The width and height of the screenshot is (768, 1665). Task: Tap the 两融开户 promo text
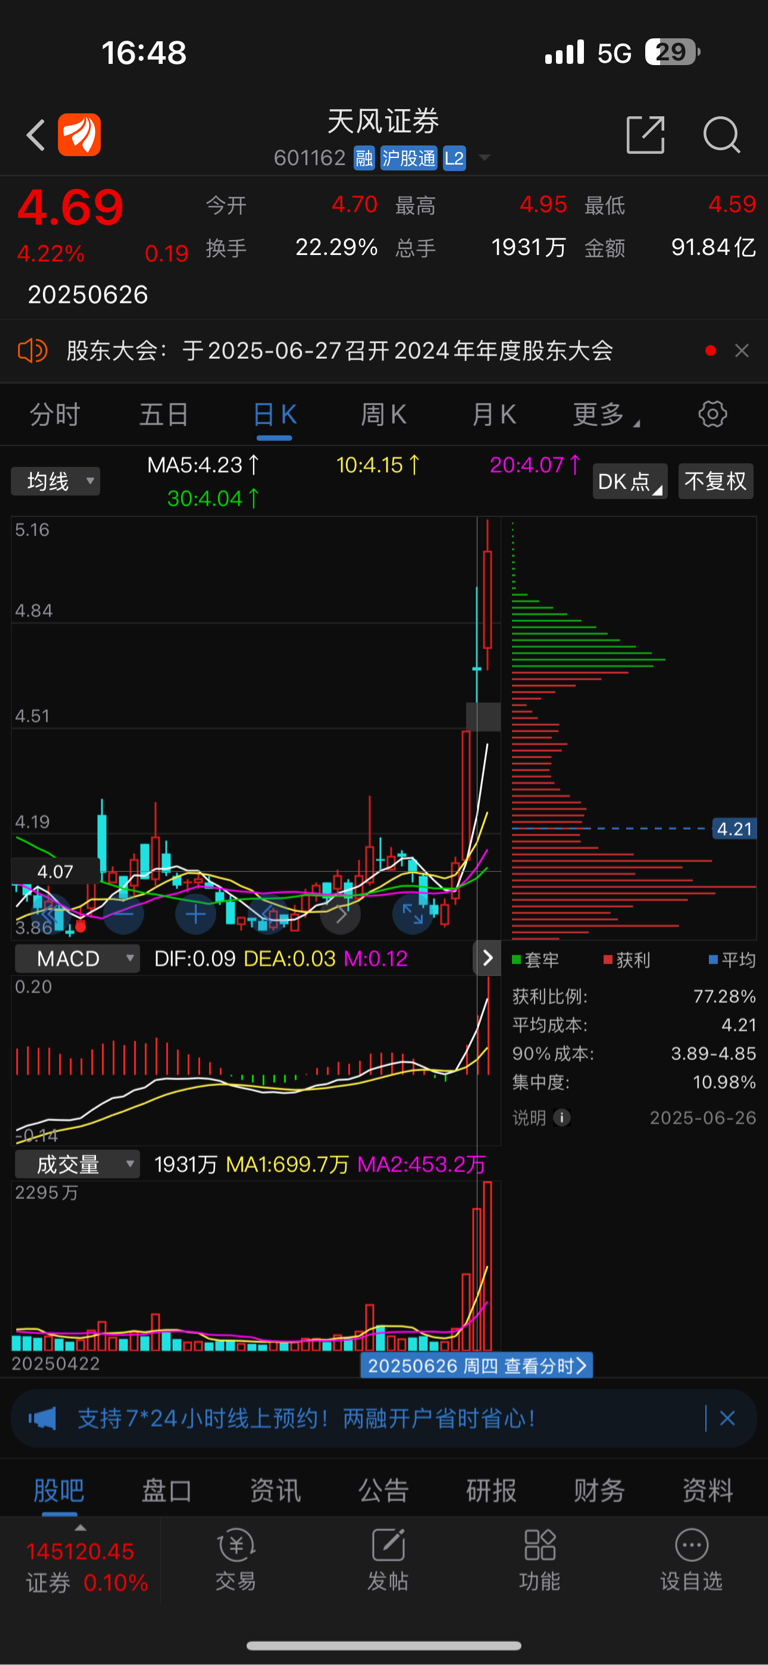[306, 1418]
